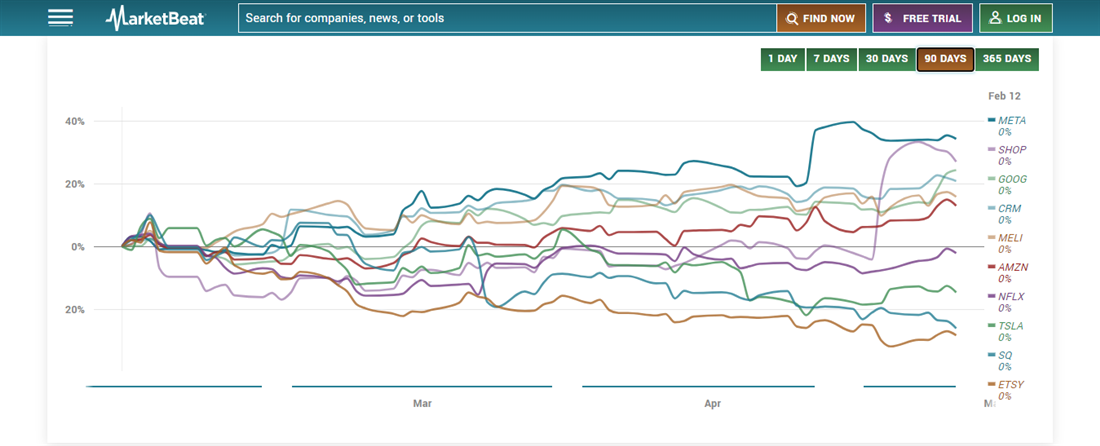Image resolution: width=1100 pixels, height=446 pixels.
Task: Click the AMZN legend color marker
Action: click(991, 268)
